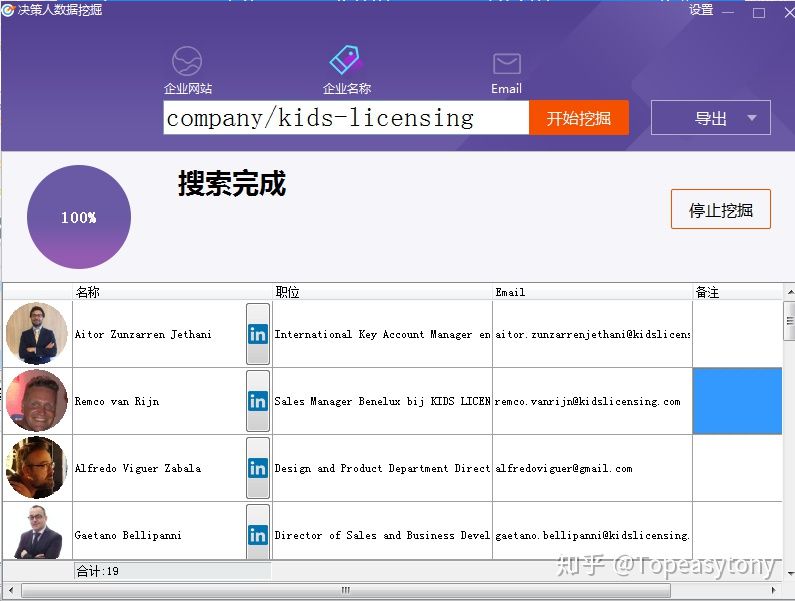Select email aitor.zunzarrenjethani@kidslicens cell

592,334
